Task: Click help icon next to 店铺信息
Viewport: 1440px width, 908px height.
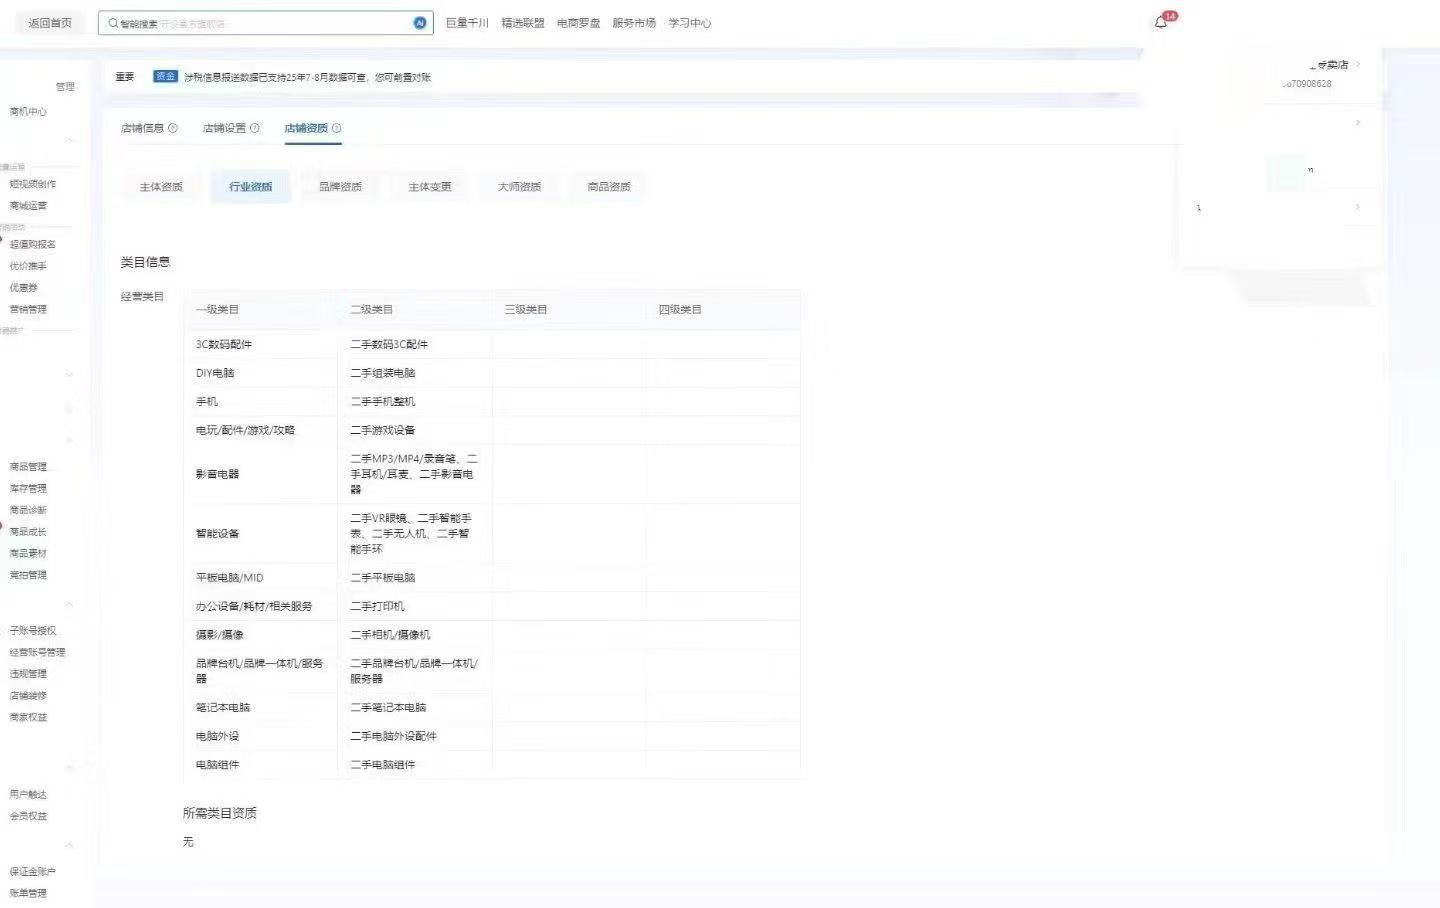Action: pyautogui.click(x=173, y=128)
